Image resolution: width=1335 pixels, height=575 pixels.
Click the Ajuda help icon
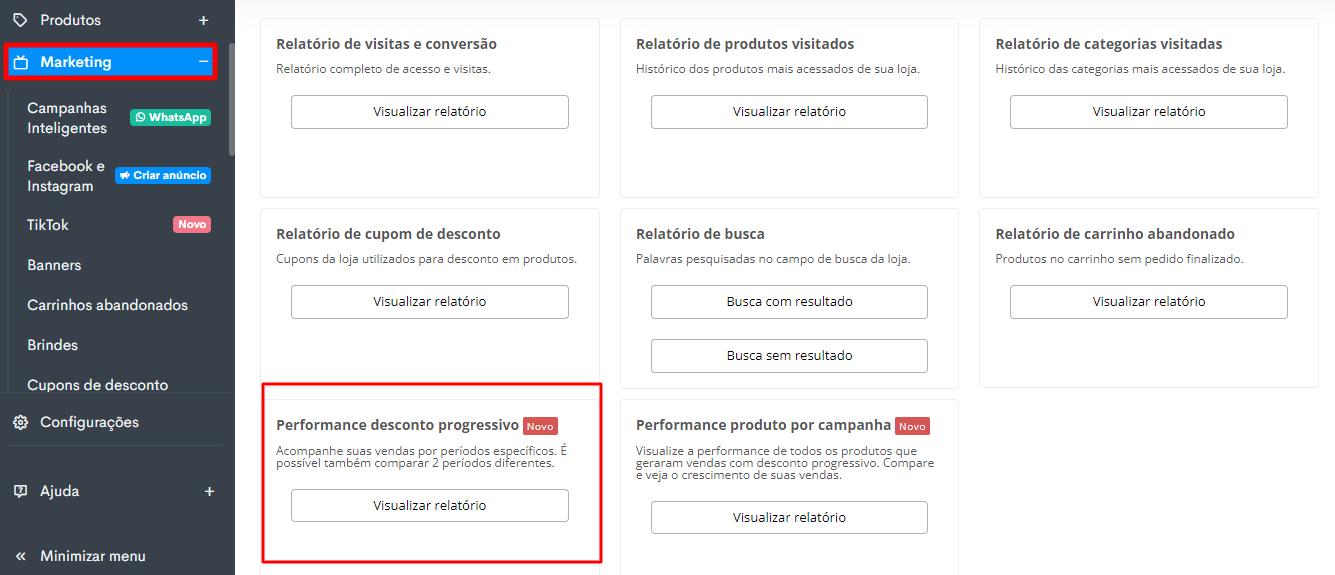click(x=20, y=491)
